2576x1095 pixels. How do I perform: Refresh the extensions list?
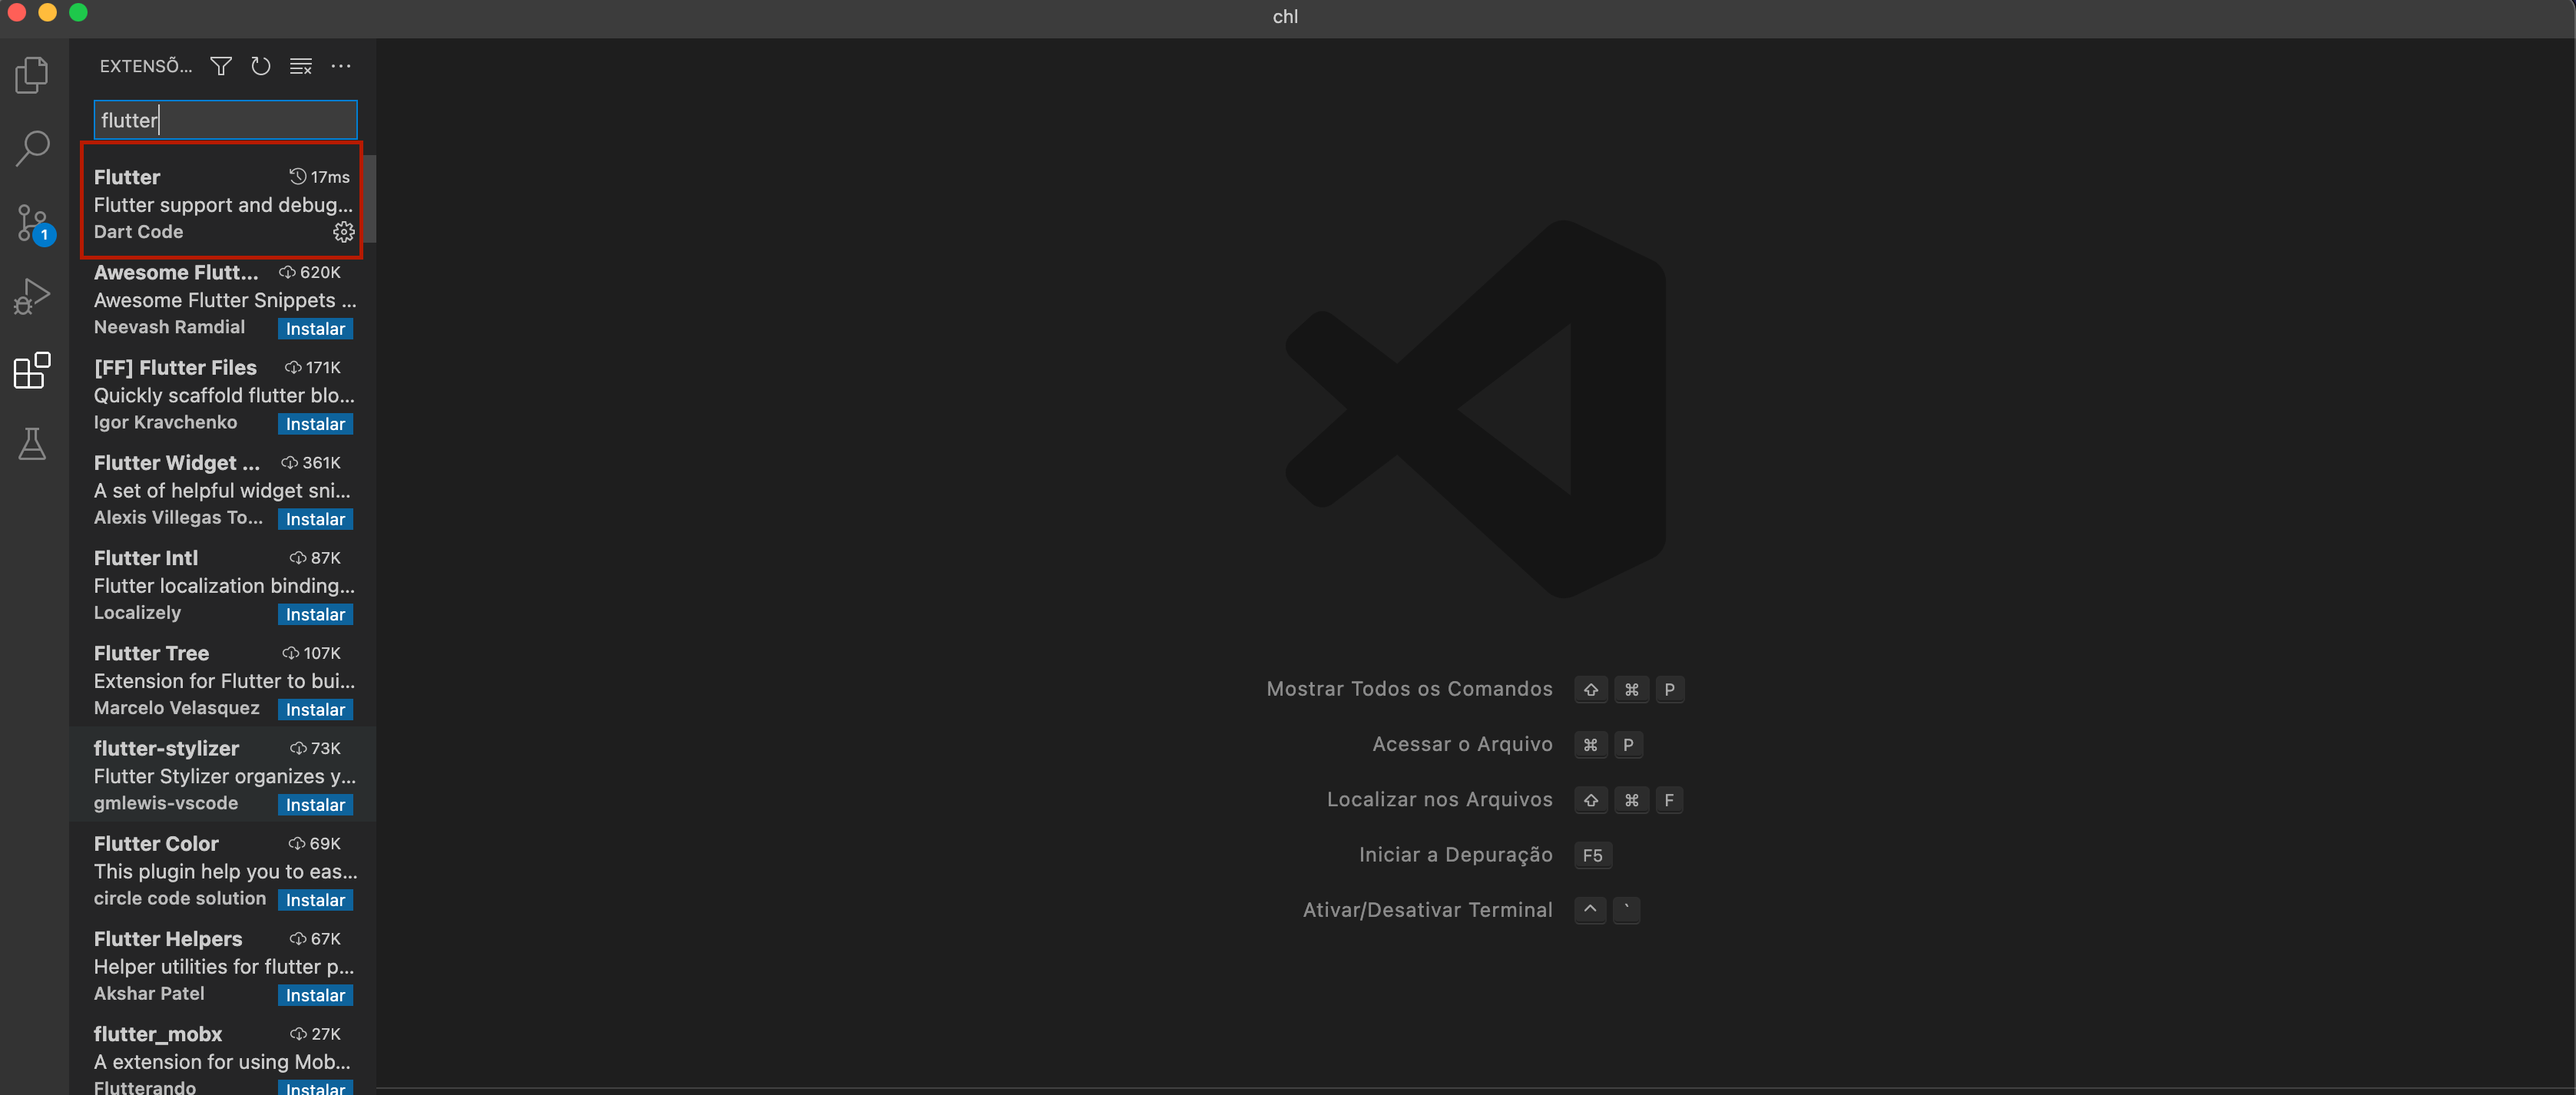click(x=261, y=66)
